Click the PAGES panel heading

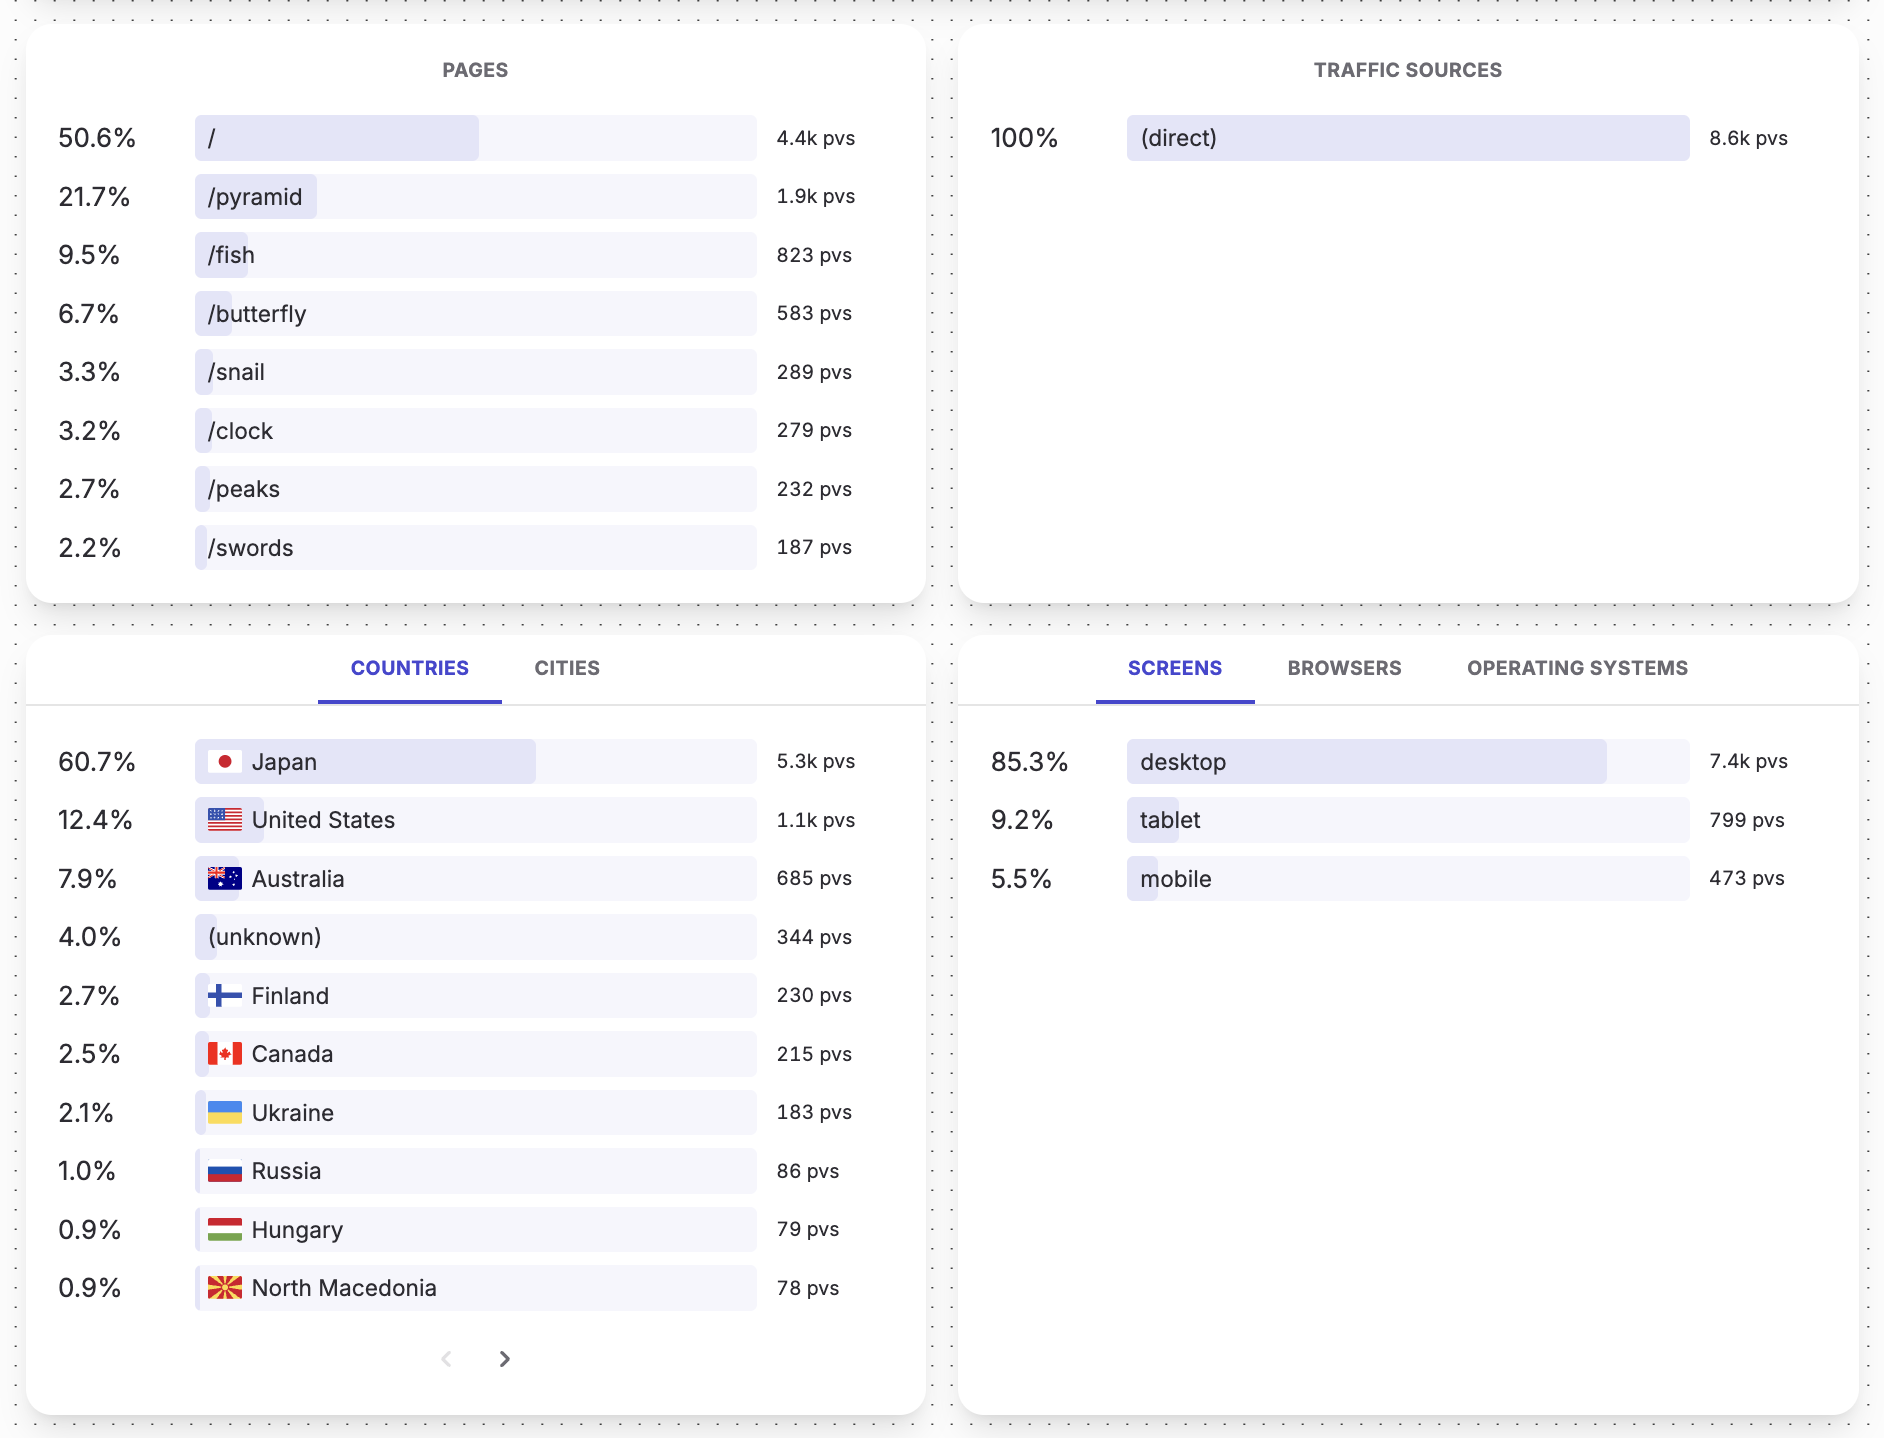point(475,70)
